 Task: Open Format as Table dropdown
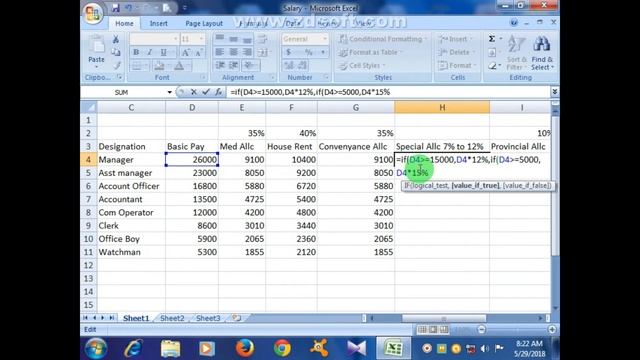tap(371, 52)
